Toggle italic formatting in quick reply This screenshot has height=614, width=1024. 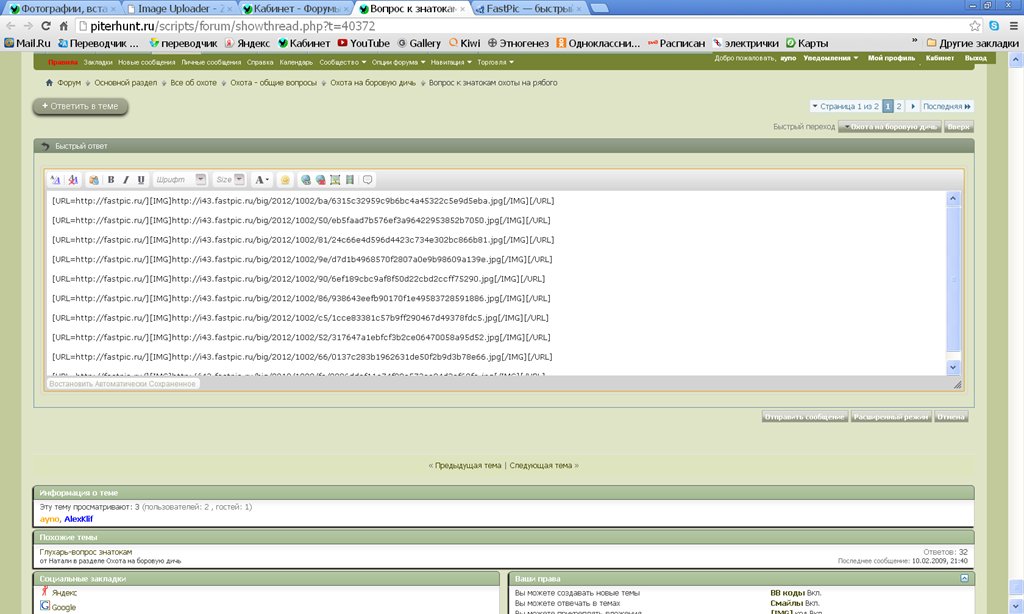126,180
